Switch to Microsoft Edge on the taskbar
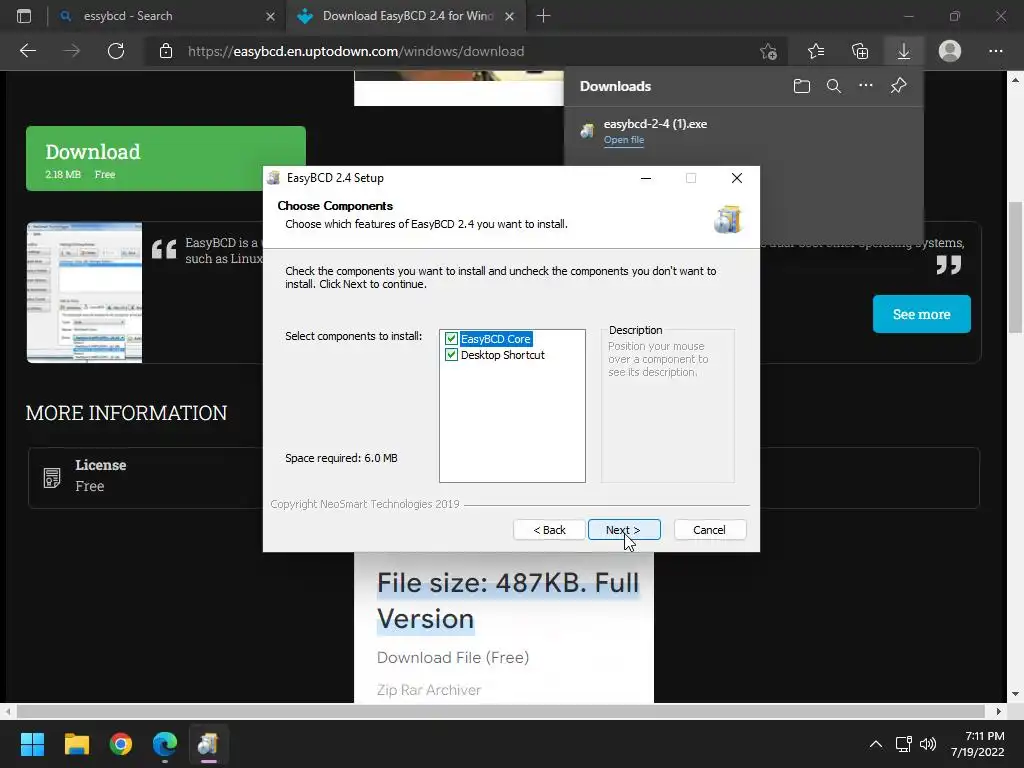 click(x=165, y=744)
